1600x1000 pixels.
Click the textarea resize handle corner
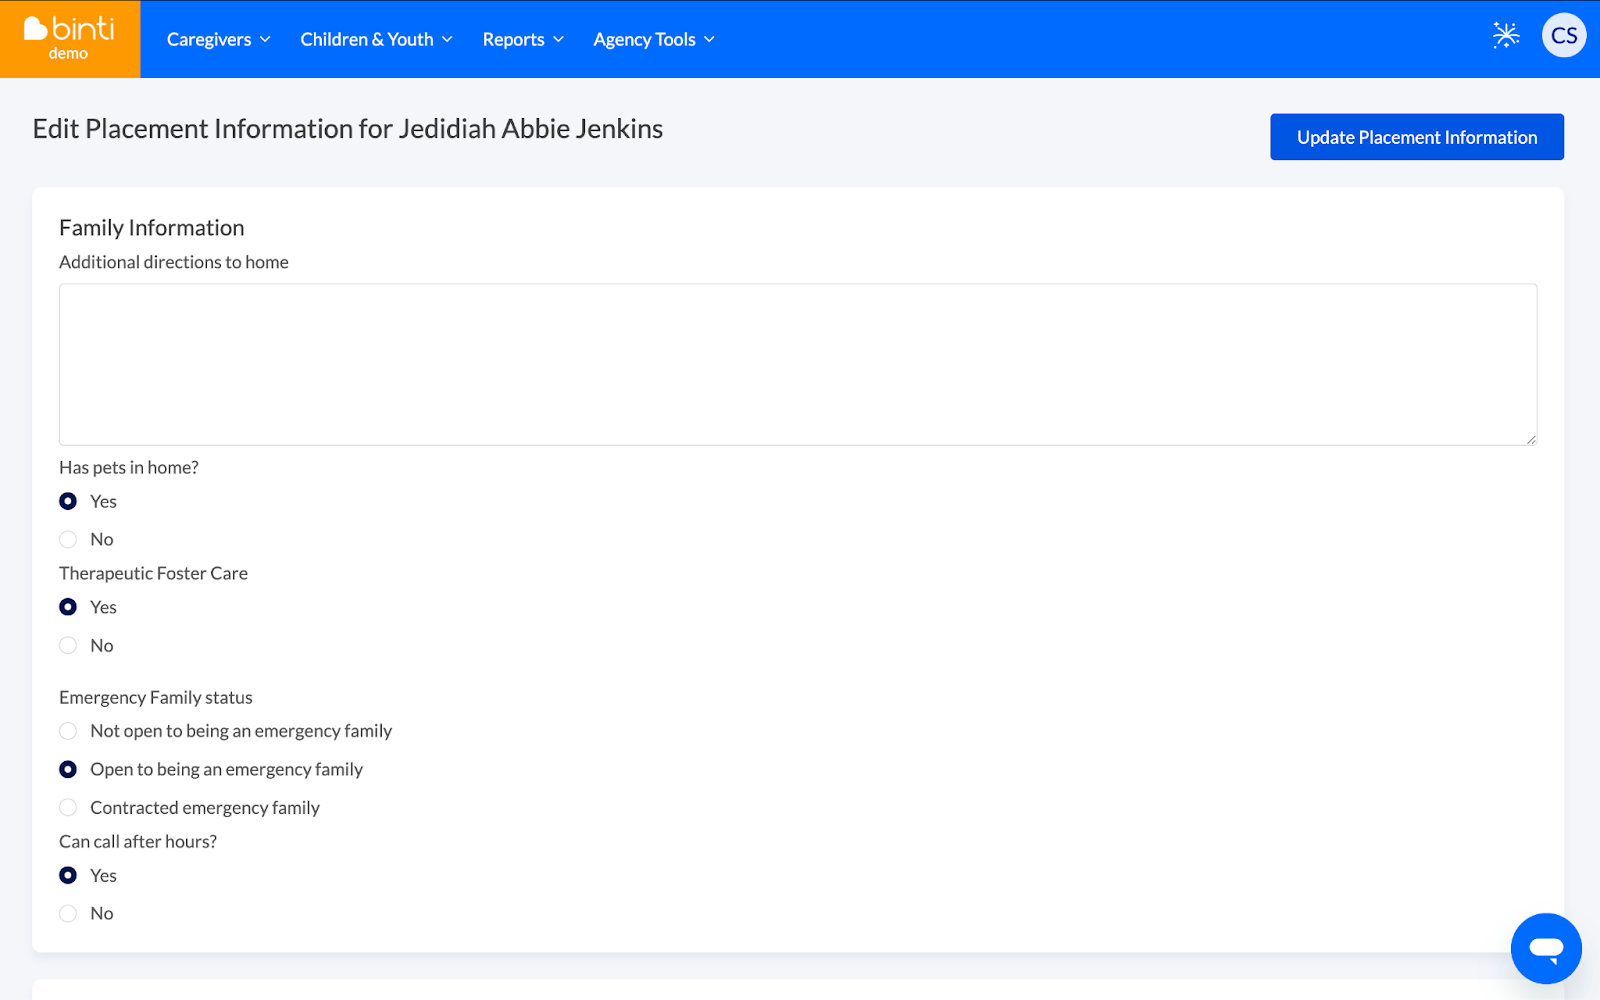(1531, 439)
